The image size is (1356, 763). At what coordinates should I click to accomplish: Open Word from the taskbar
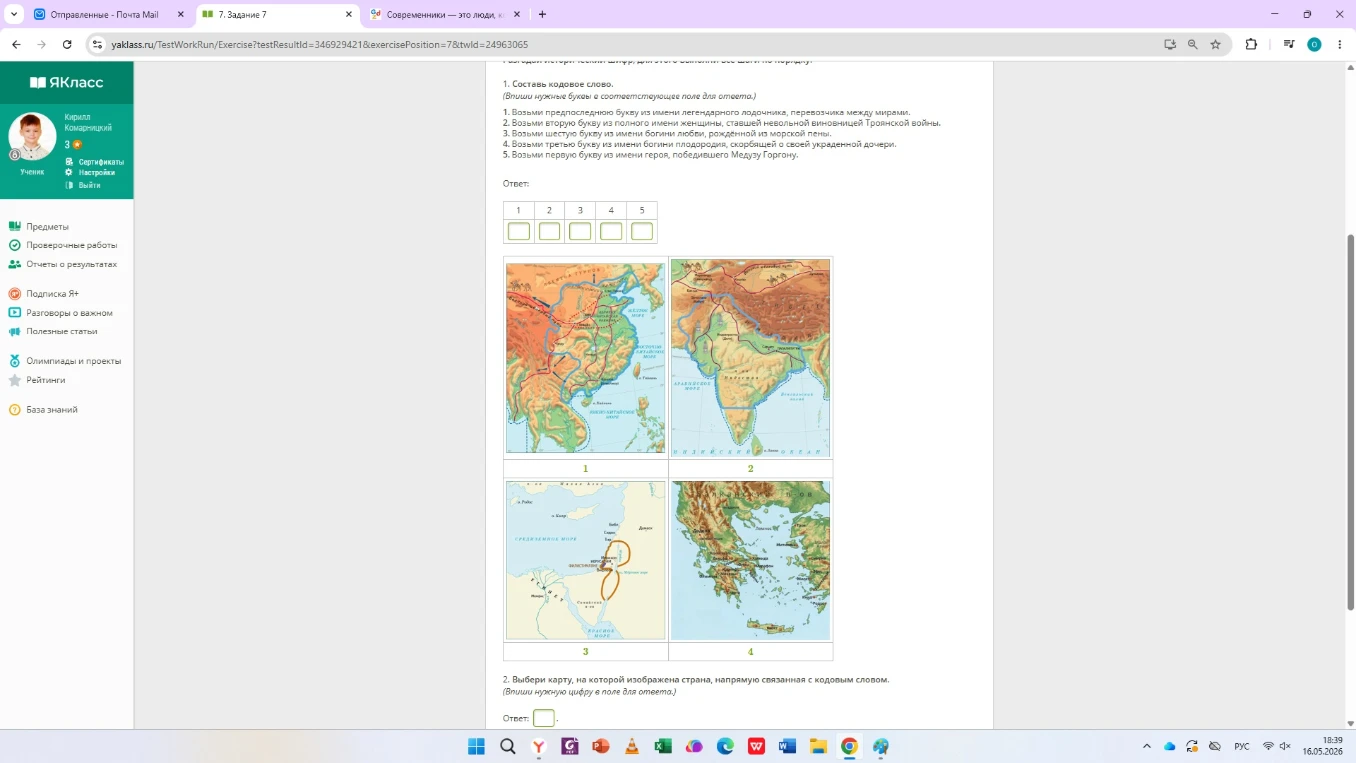pyautogui.click(x=787, y=746)
